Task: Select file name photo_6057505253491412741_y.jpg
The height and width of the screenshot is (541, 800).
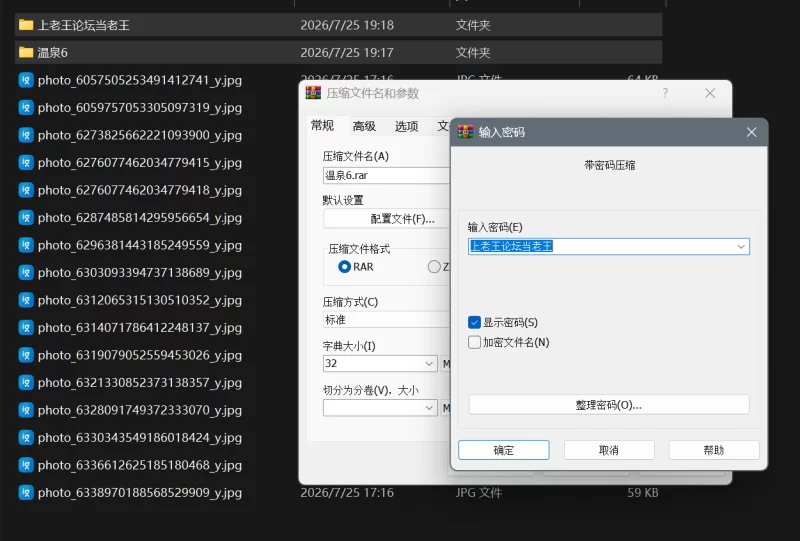Action: 140,80
